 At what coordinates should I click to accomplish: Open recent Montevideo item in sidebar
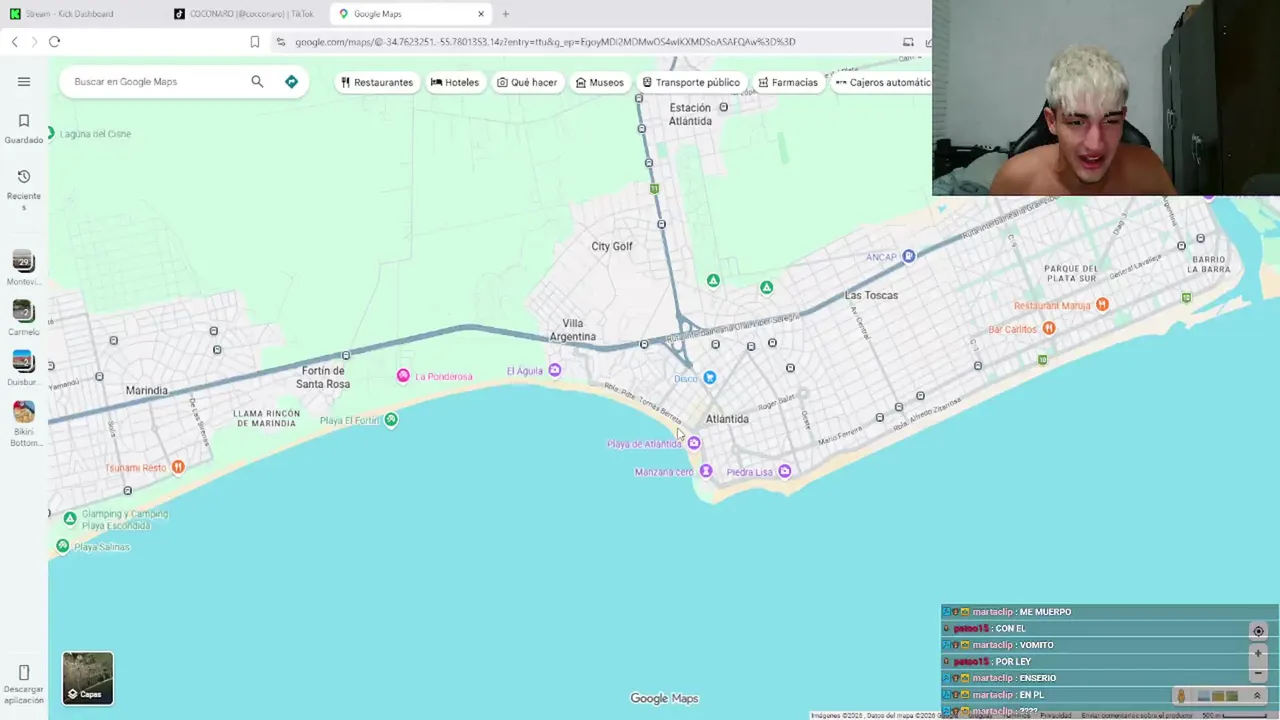pos(24,268)
